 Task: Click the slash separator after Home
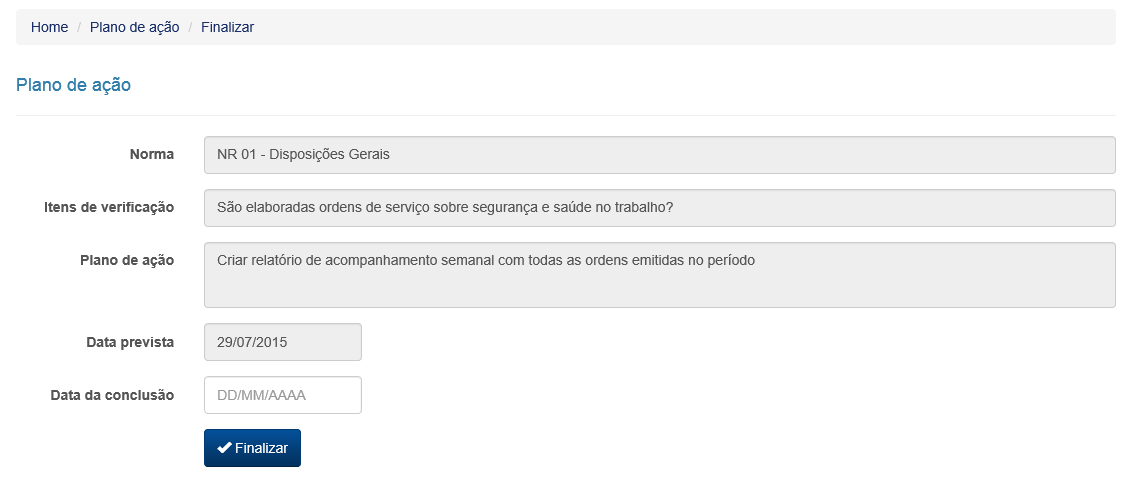pos(79,27)
